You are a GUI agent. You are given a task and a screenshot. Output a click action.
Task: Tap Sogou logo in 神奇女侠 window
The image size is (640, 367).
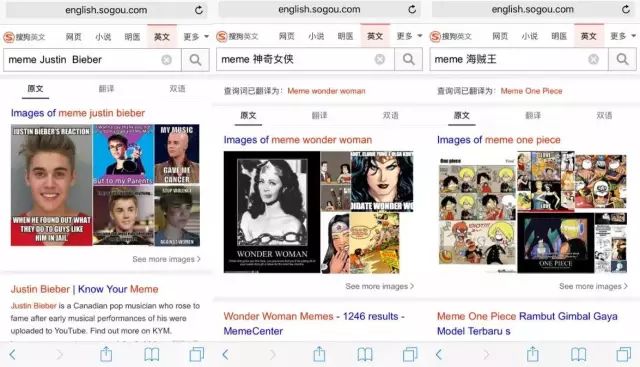(x=237, y=37)
